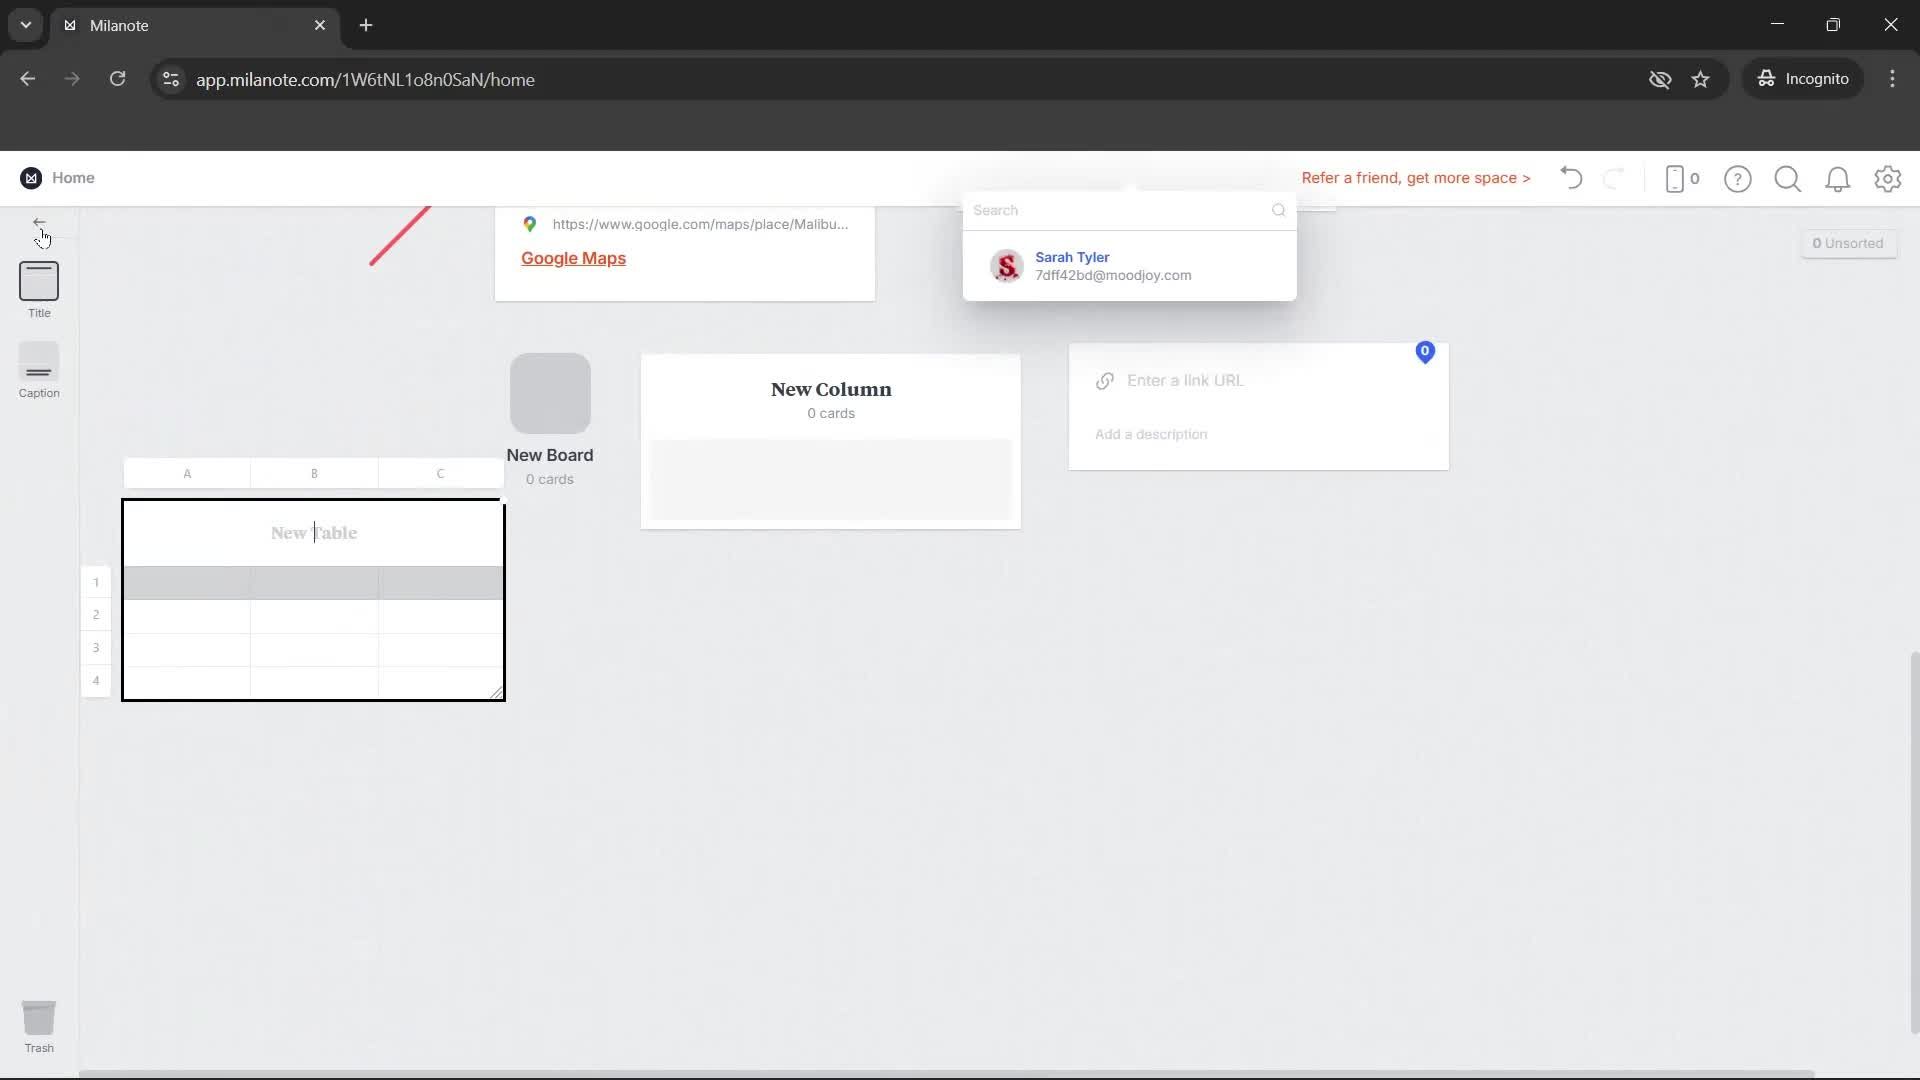The height and width of the screenshot is (1080, 1920).
Task: Select Sarah Tyler from search results
Action: 1110,266
